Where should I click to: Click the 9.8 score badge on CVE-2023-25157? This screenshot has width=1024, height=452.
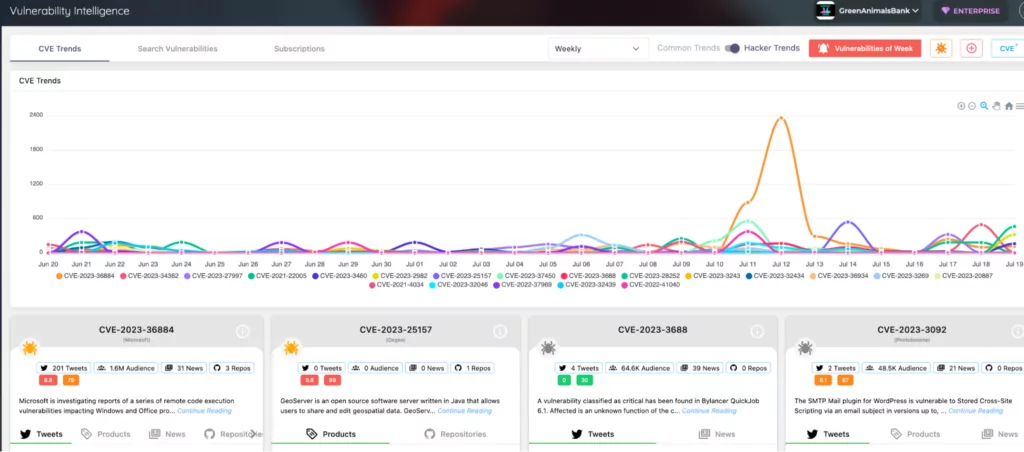(309, 379)
